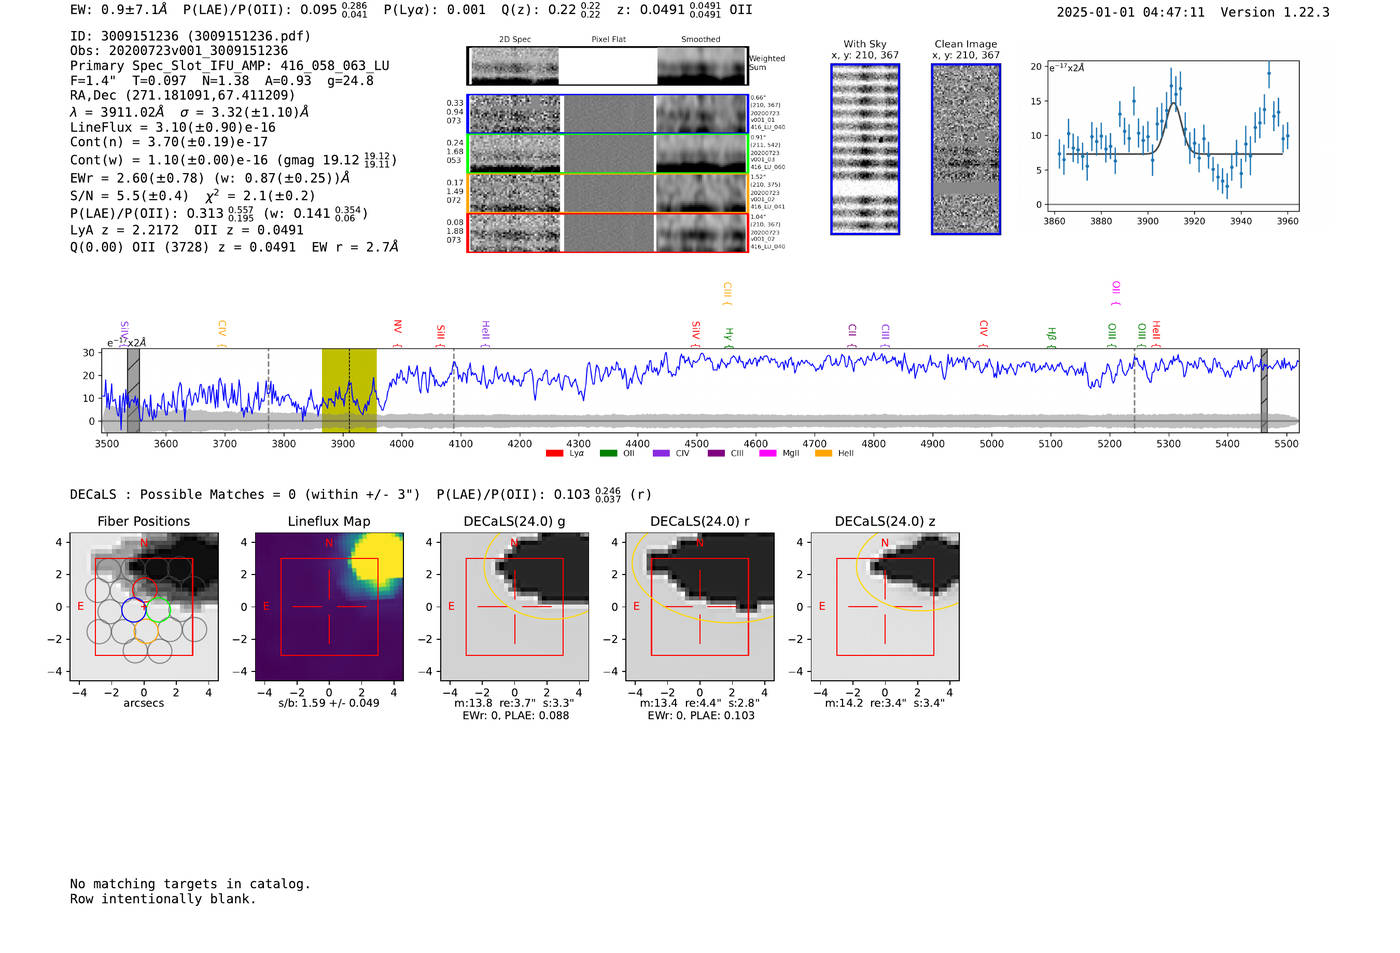Select the Weighted Sum 2D spectrum strip
This screenshot has width=1400, height=953.
coord(608,66)
